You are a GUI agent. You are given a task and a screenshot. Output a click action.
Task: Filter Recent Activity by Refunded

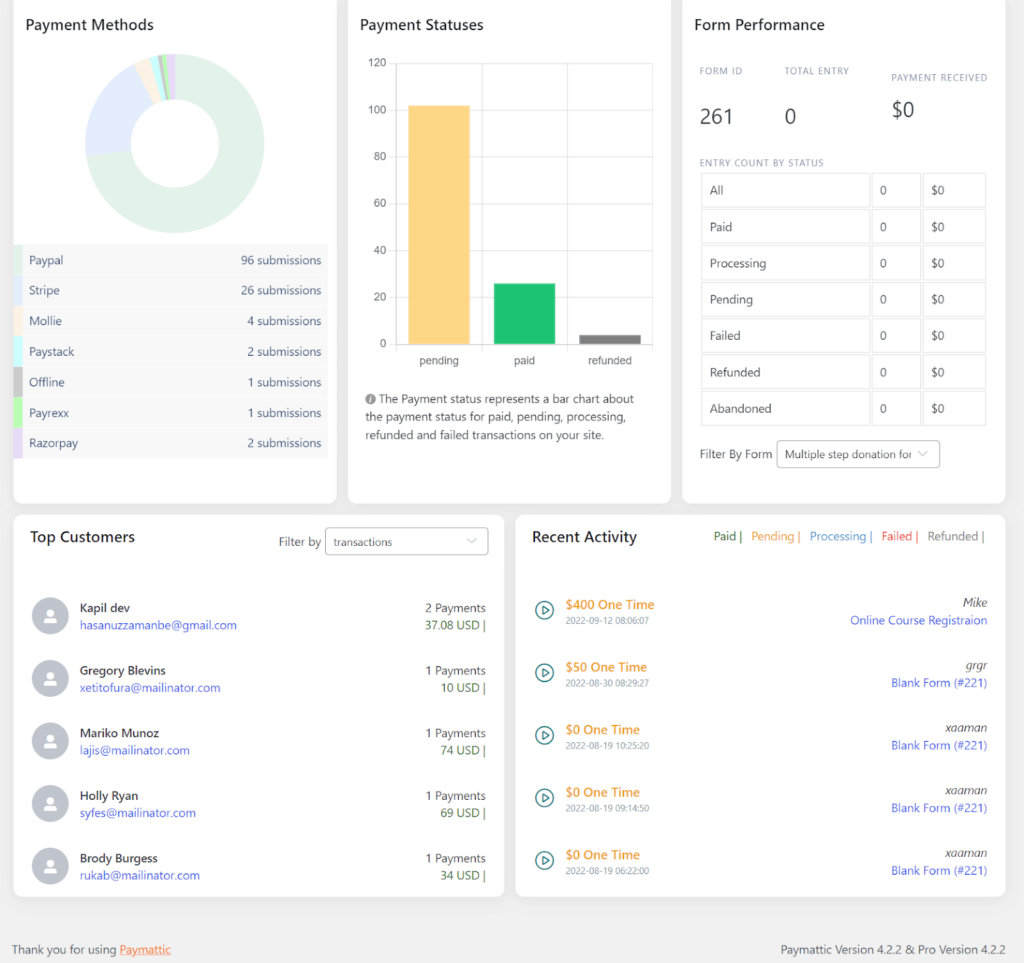(x=952, y=537)
